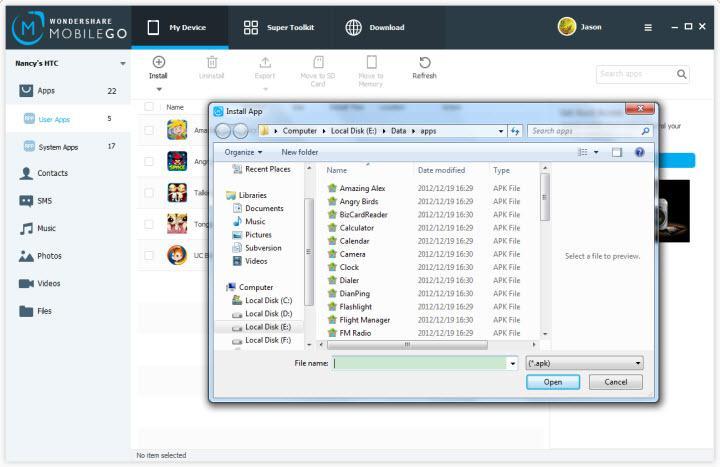Select Apps category in sidebar

tap(68, 91)
